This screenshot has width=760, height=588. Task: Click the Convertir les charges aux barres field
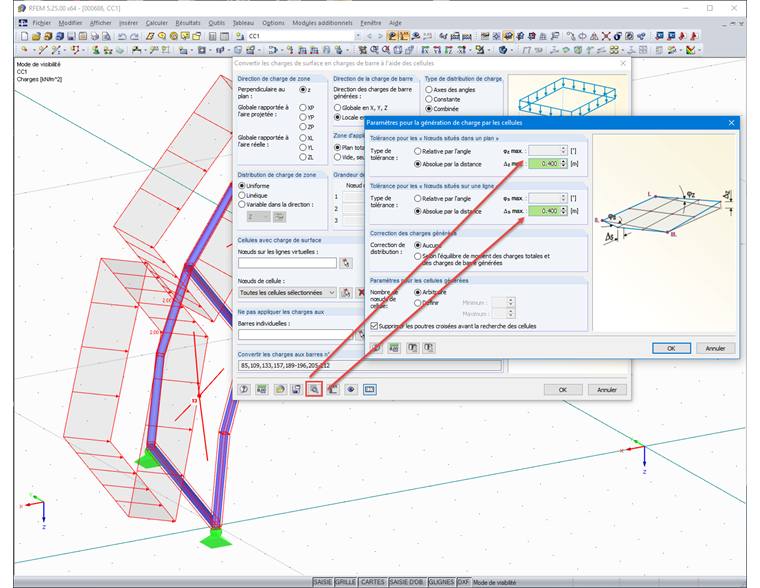369,366
